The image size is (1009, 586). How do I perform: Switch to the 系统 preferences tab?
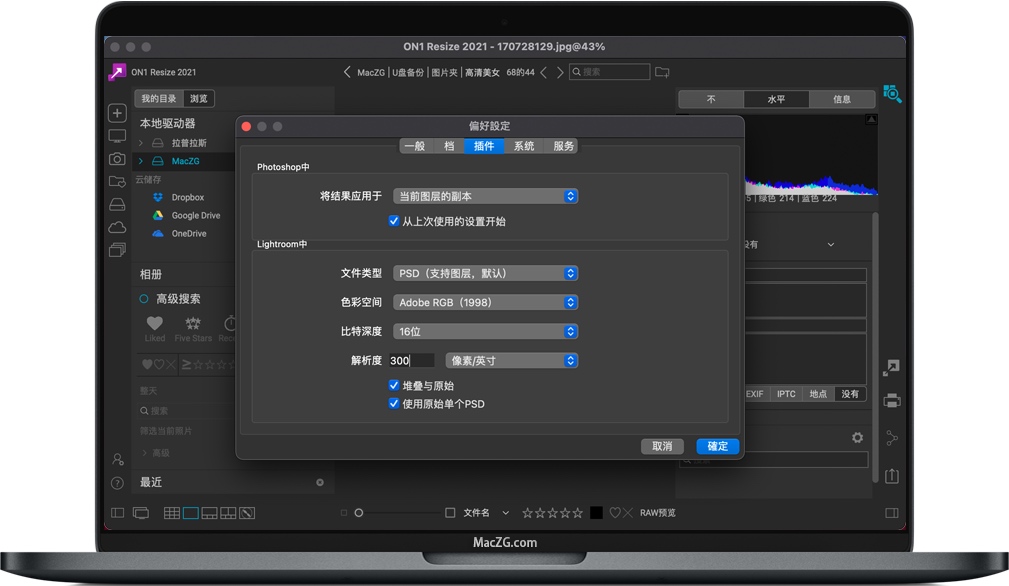pos(524,145)
